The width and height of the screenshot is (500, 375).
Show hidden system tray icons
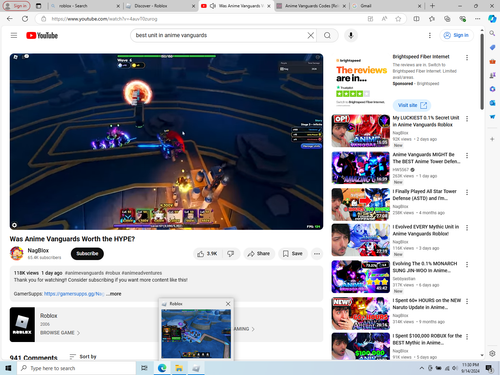pos(422,368)
